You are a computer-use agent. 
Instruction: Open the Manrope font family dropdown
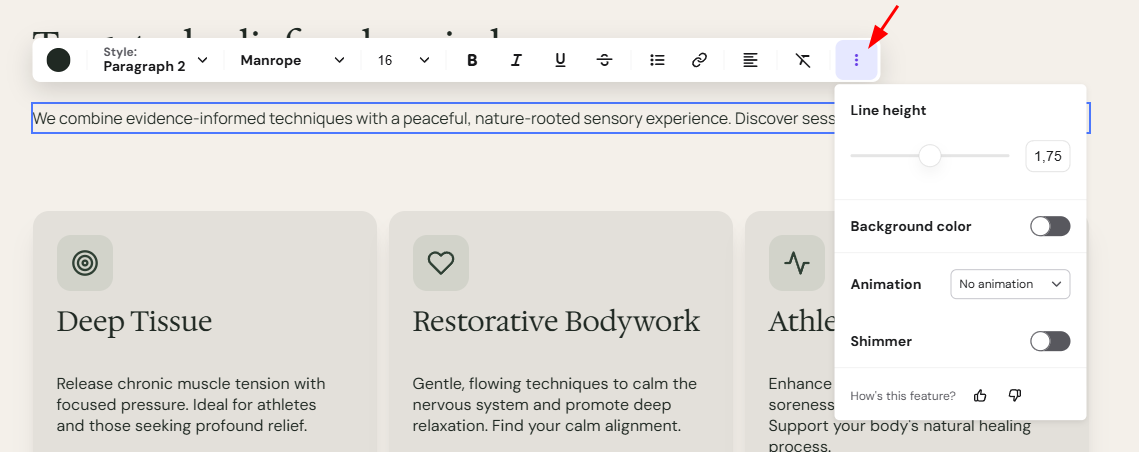[x=292, y=60]
